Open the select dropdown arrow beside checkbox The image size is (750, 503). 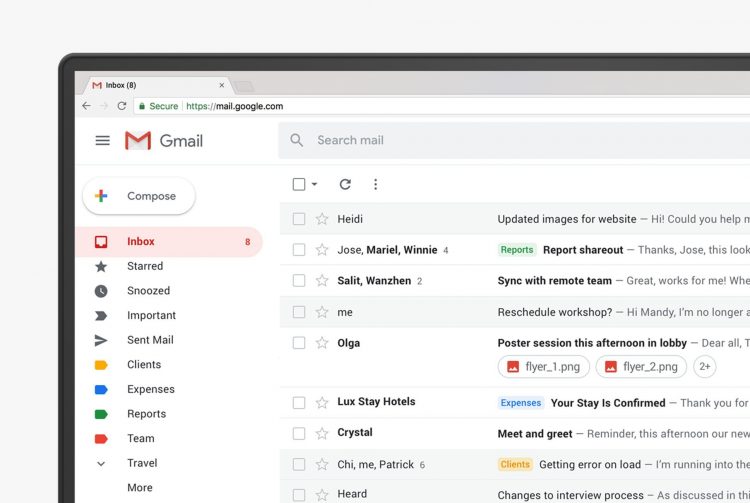pos(314,184)
